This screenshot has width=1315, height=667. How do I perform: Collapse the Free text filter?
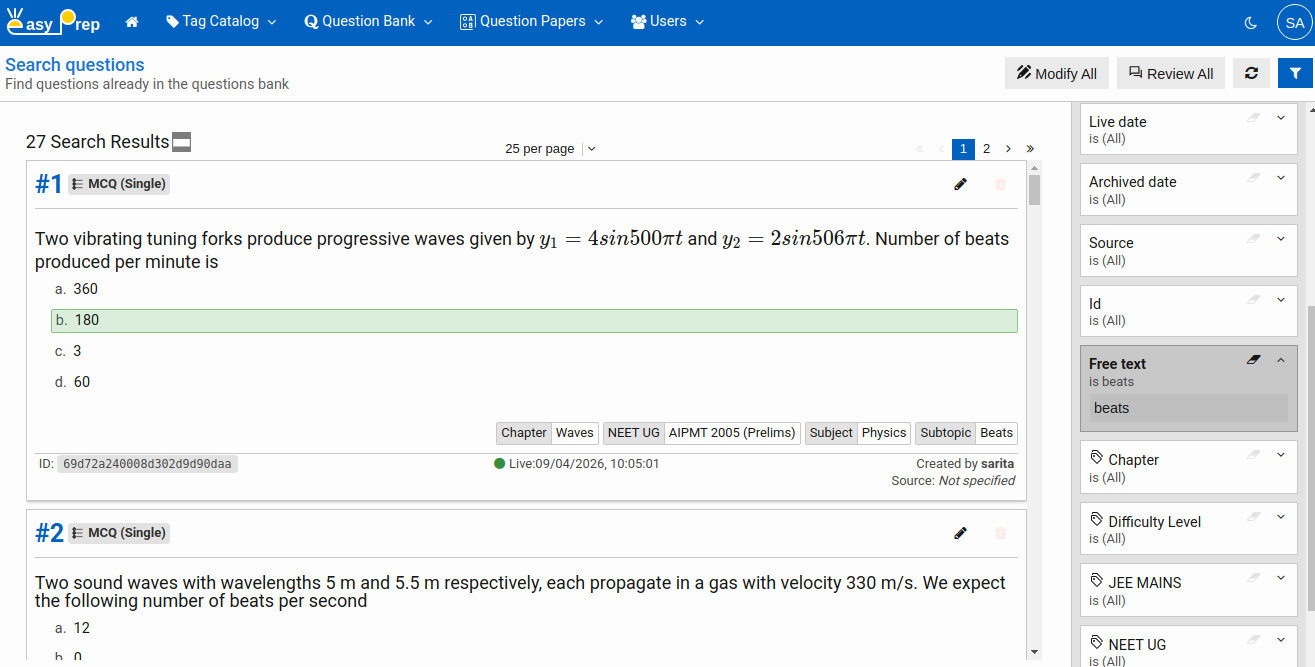pyautogui.click(x=1281, y=360)
